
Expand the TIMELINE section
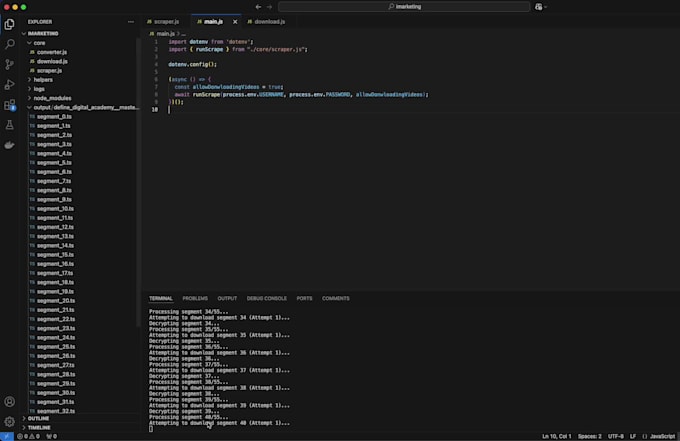39,428
